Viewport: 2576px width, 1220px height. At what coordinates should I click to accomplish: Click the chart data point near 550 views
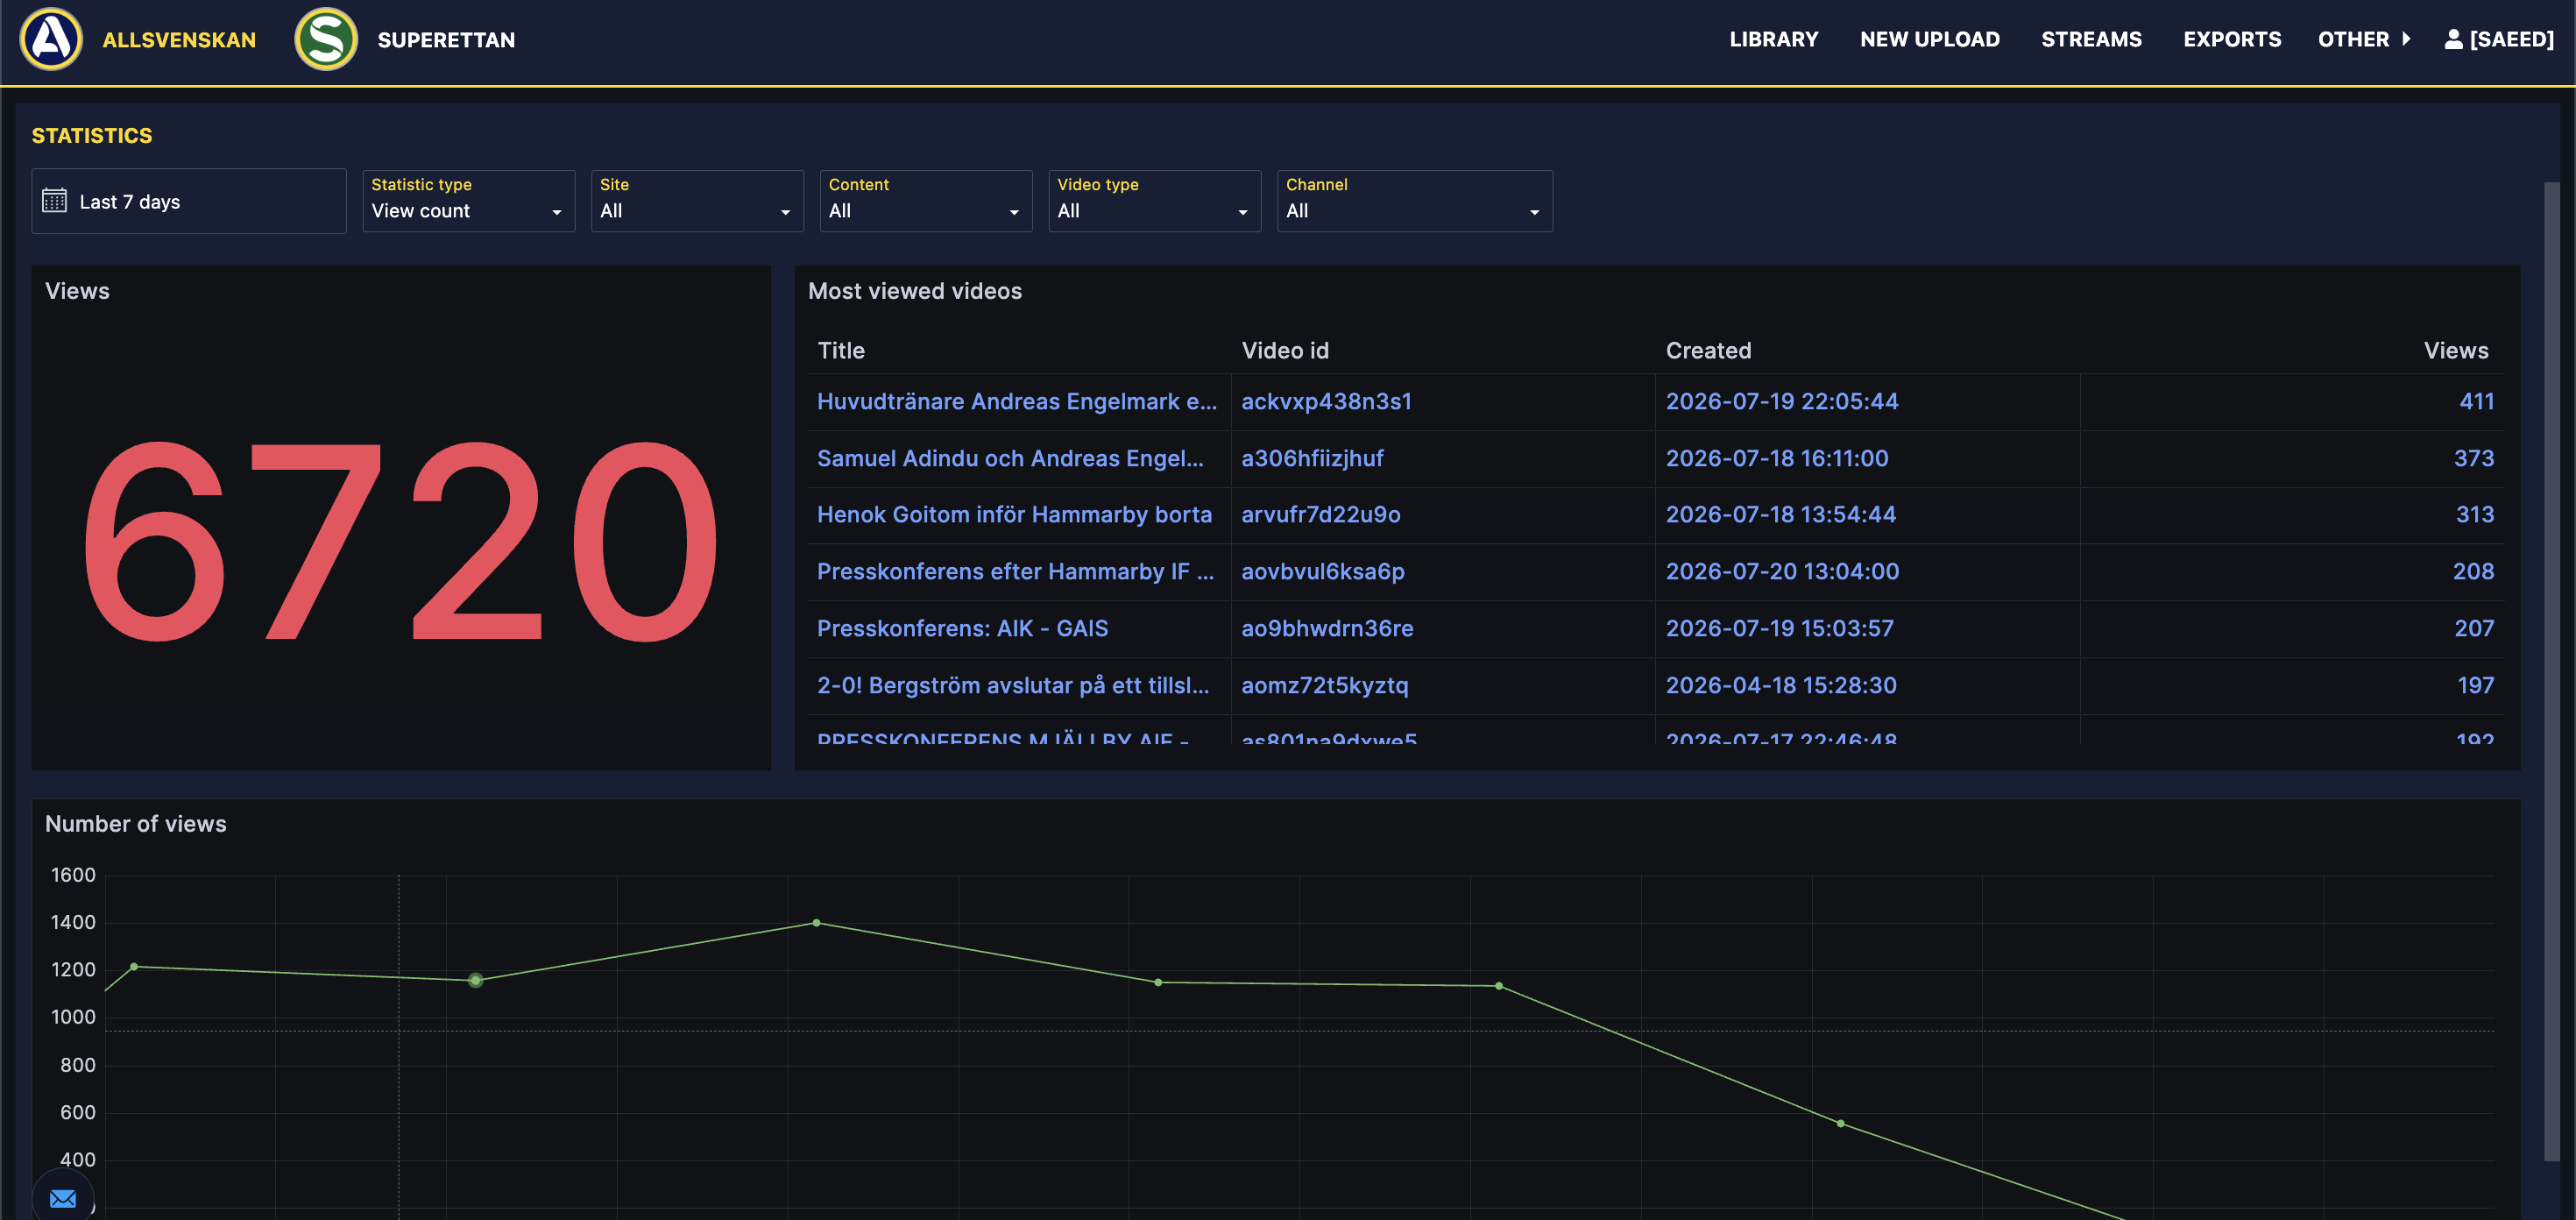tap(1840, 1123)
